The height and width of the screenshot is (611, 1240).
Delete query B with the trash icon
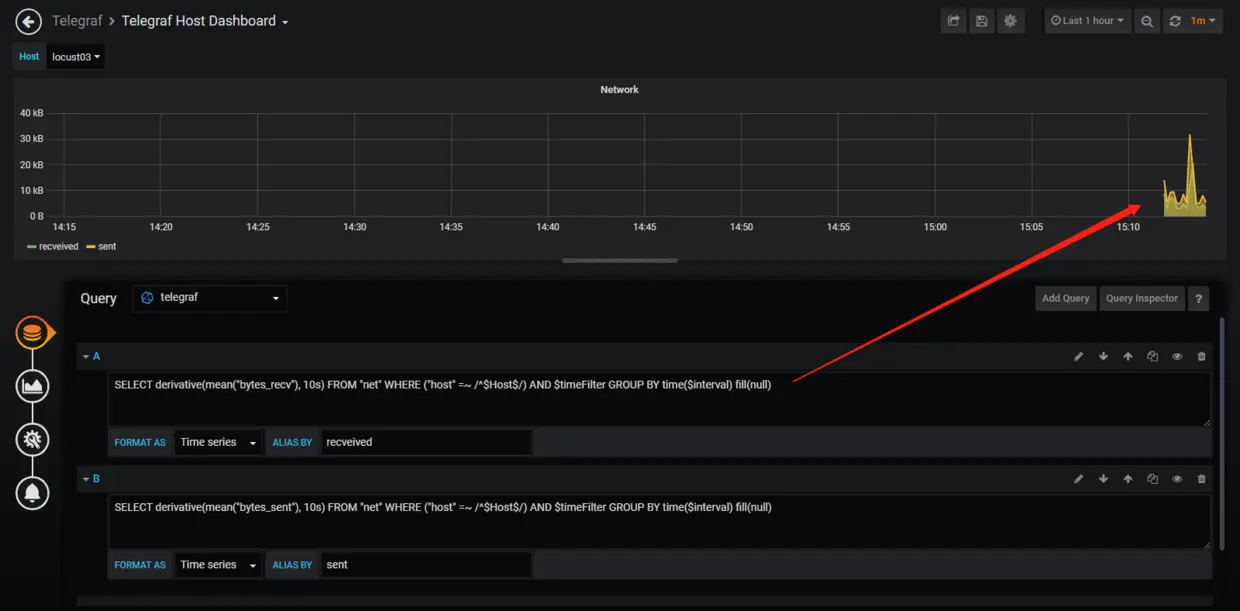[1202, 479]
